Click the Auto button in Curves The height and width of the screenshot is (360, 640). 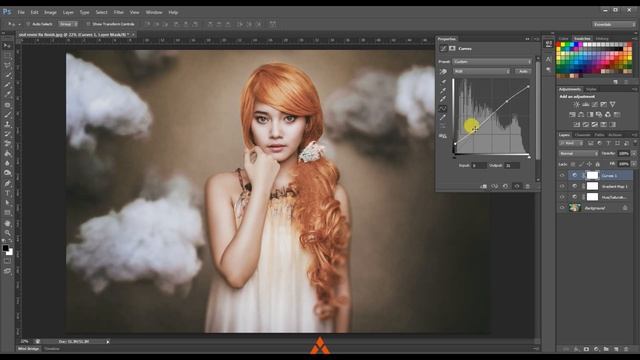tap(523, 71)
